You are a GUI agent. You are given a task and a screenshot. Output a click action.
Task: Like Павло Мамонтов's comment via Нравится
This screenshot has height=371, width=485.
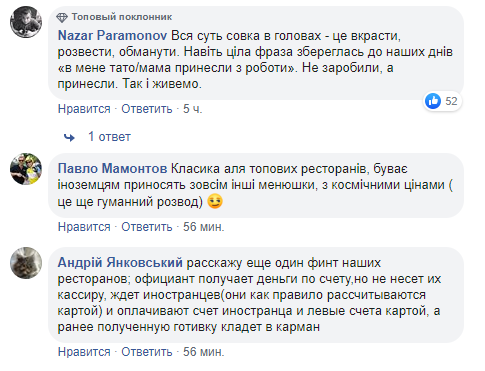tap(84, 227)
